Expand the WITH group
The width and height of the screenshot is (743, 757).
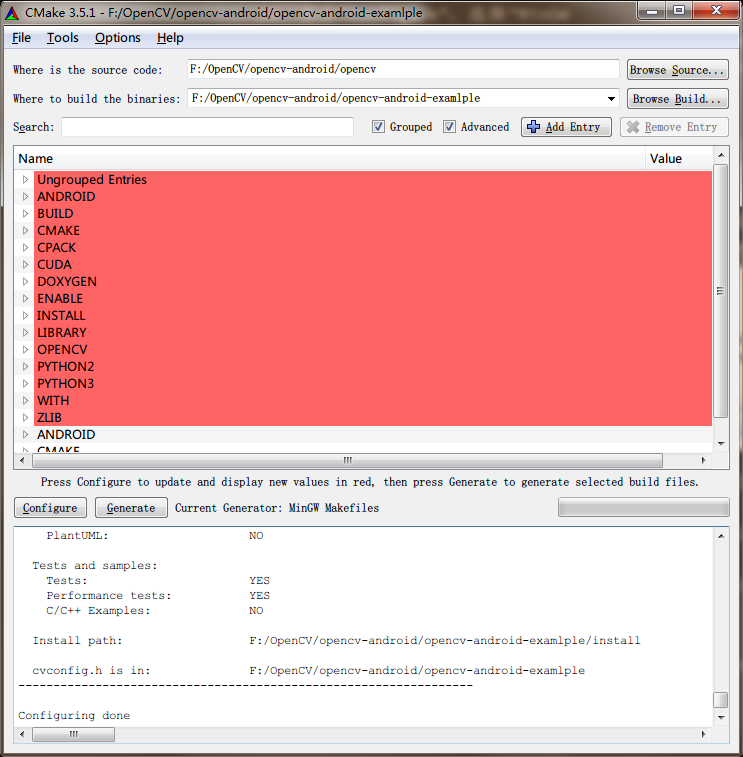point(26,400)
